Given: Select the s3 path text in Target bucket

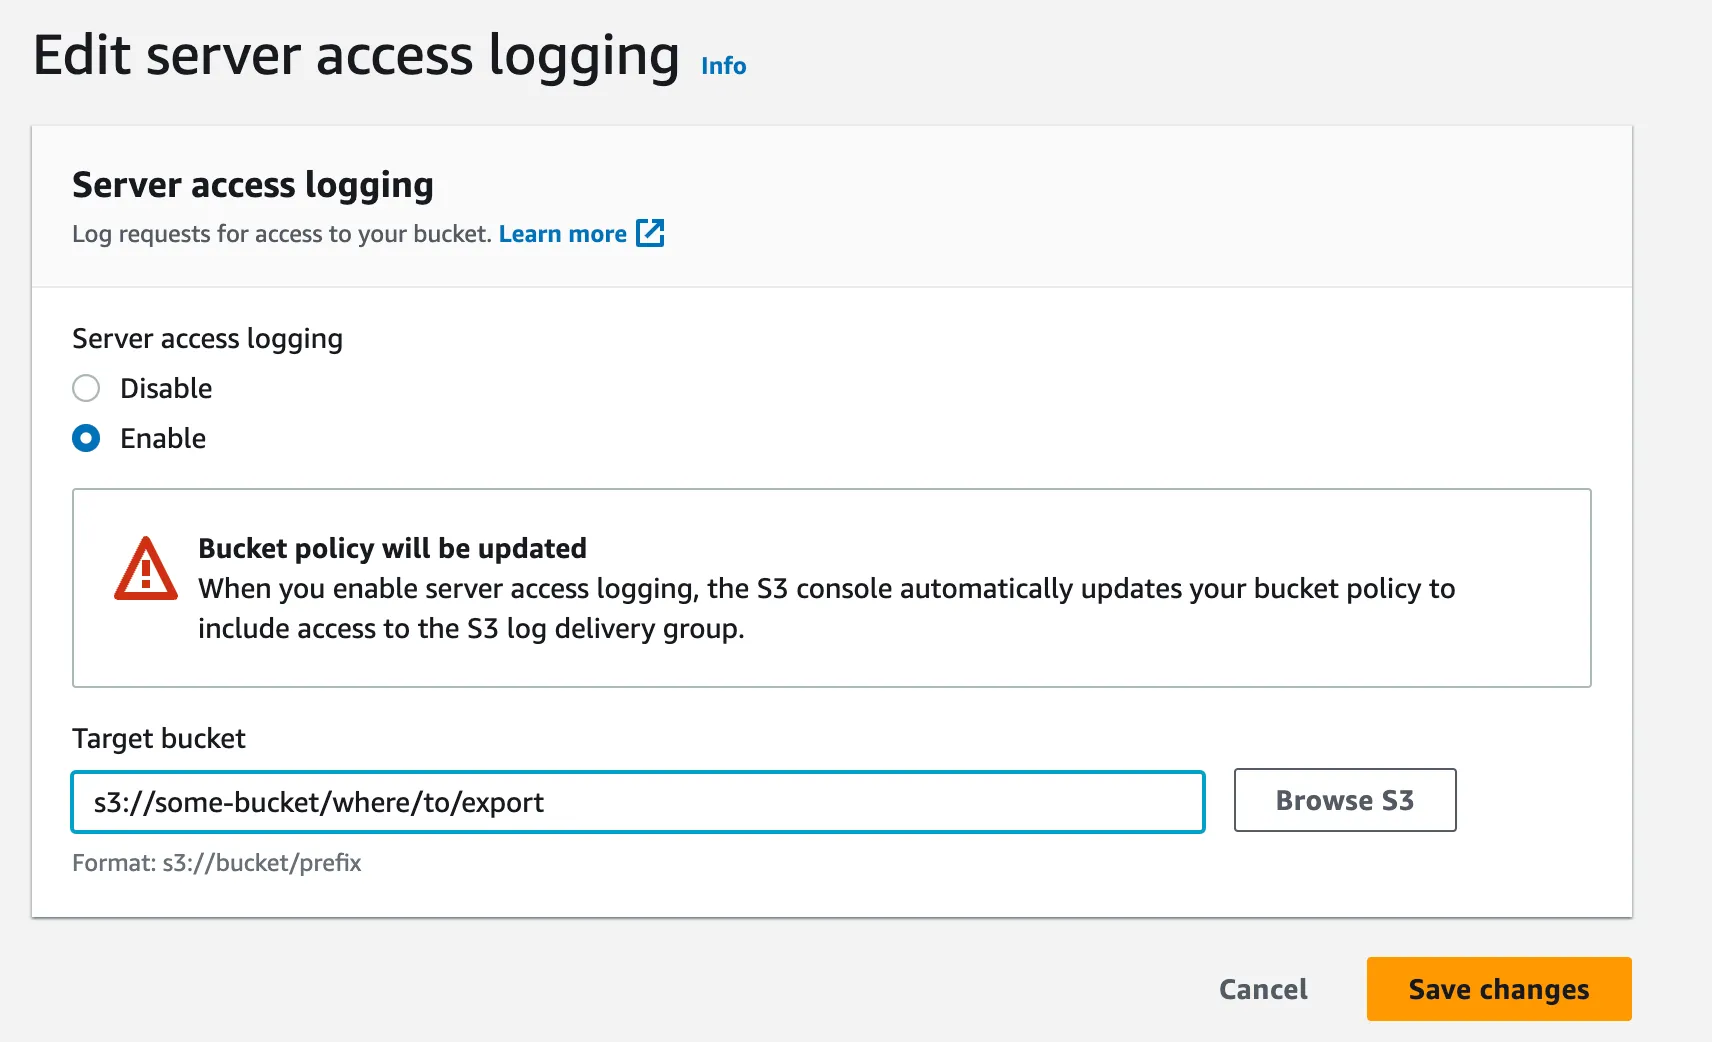Looking at the screenshot, I should tap(318, 801).
